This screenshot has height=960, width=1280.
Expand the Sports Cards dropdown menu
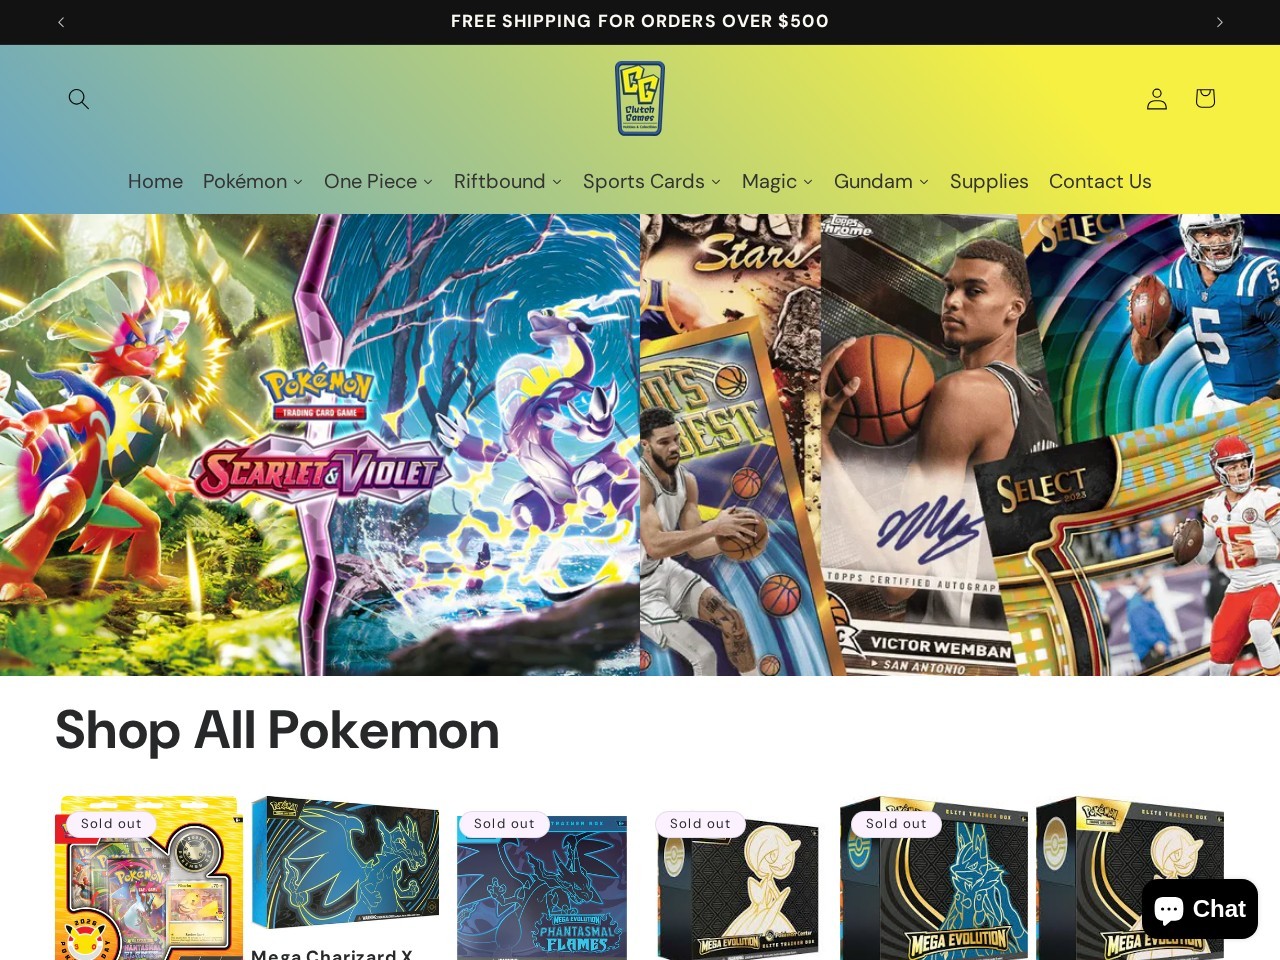point(652,181)
